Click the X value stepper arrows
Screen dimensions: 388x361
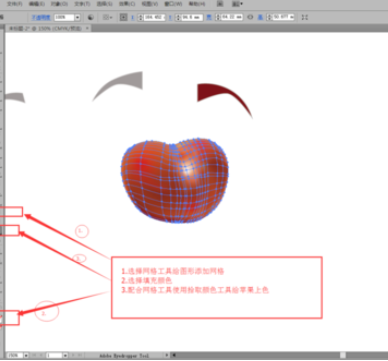pos(140,17)
